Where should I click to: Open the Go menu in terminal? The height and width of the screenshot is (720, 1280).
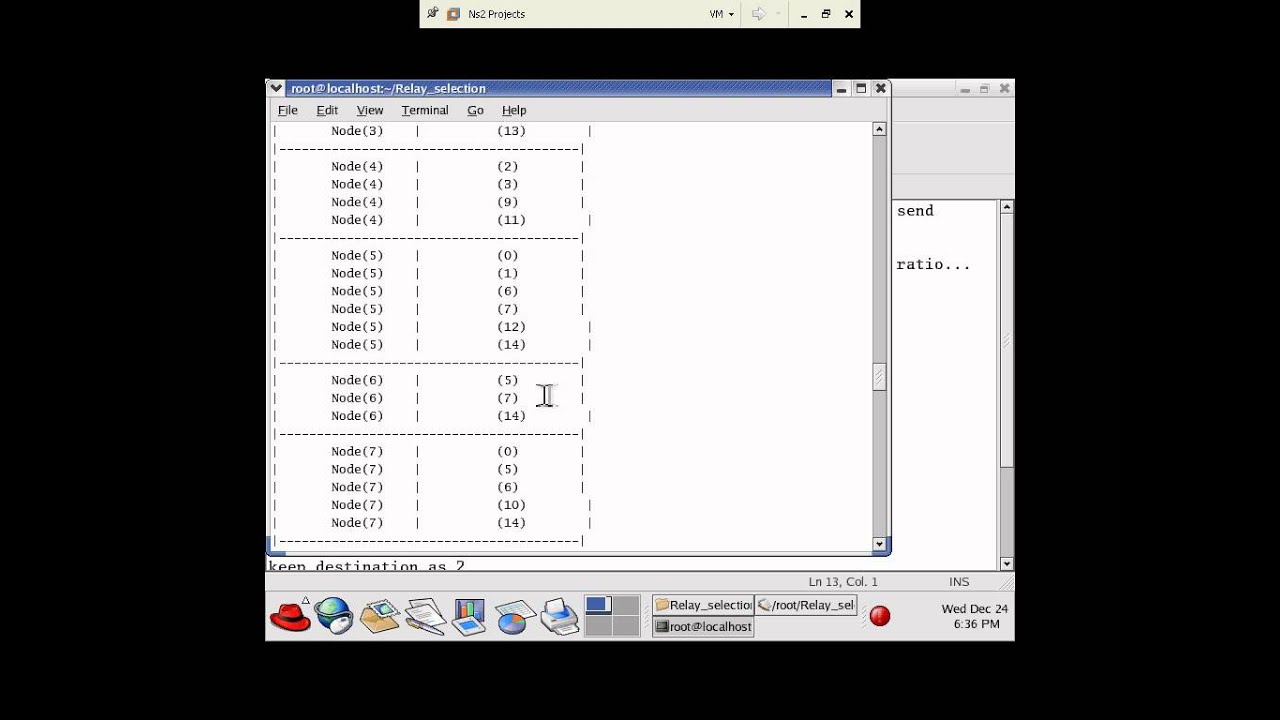[475, 110]
